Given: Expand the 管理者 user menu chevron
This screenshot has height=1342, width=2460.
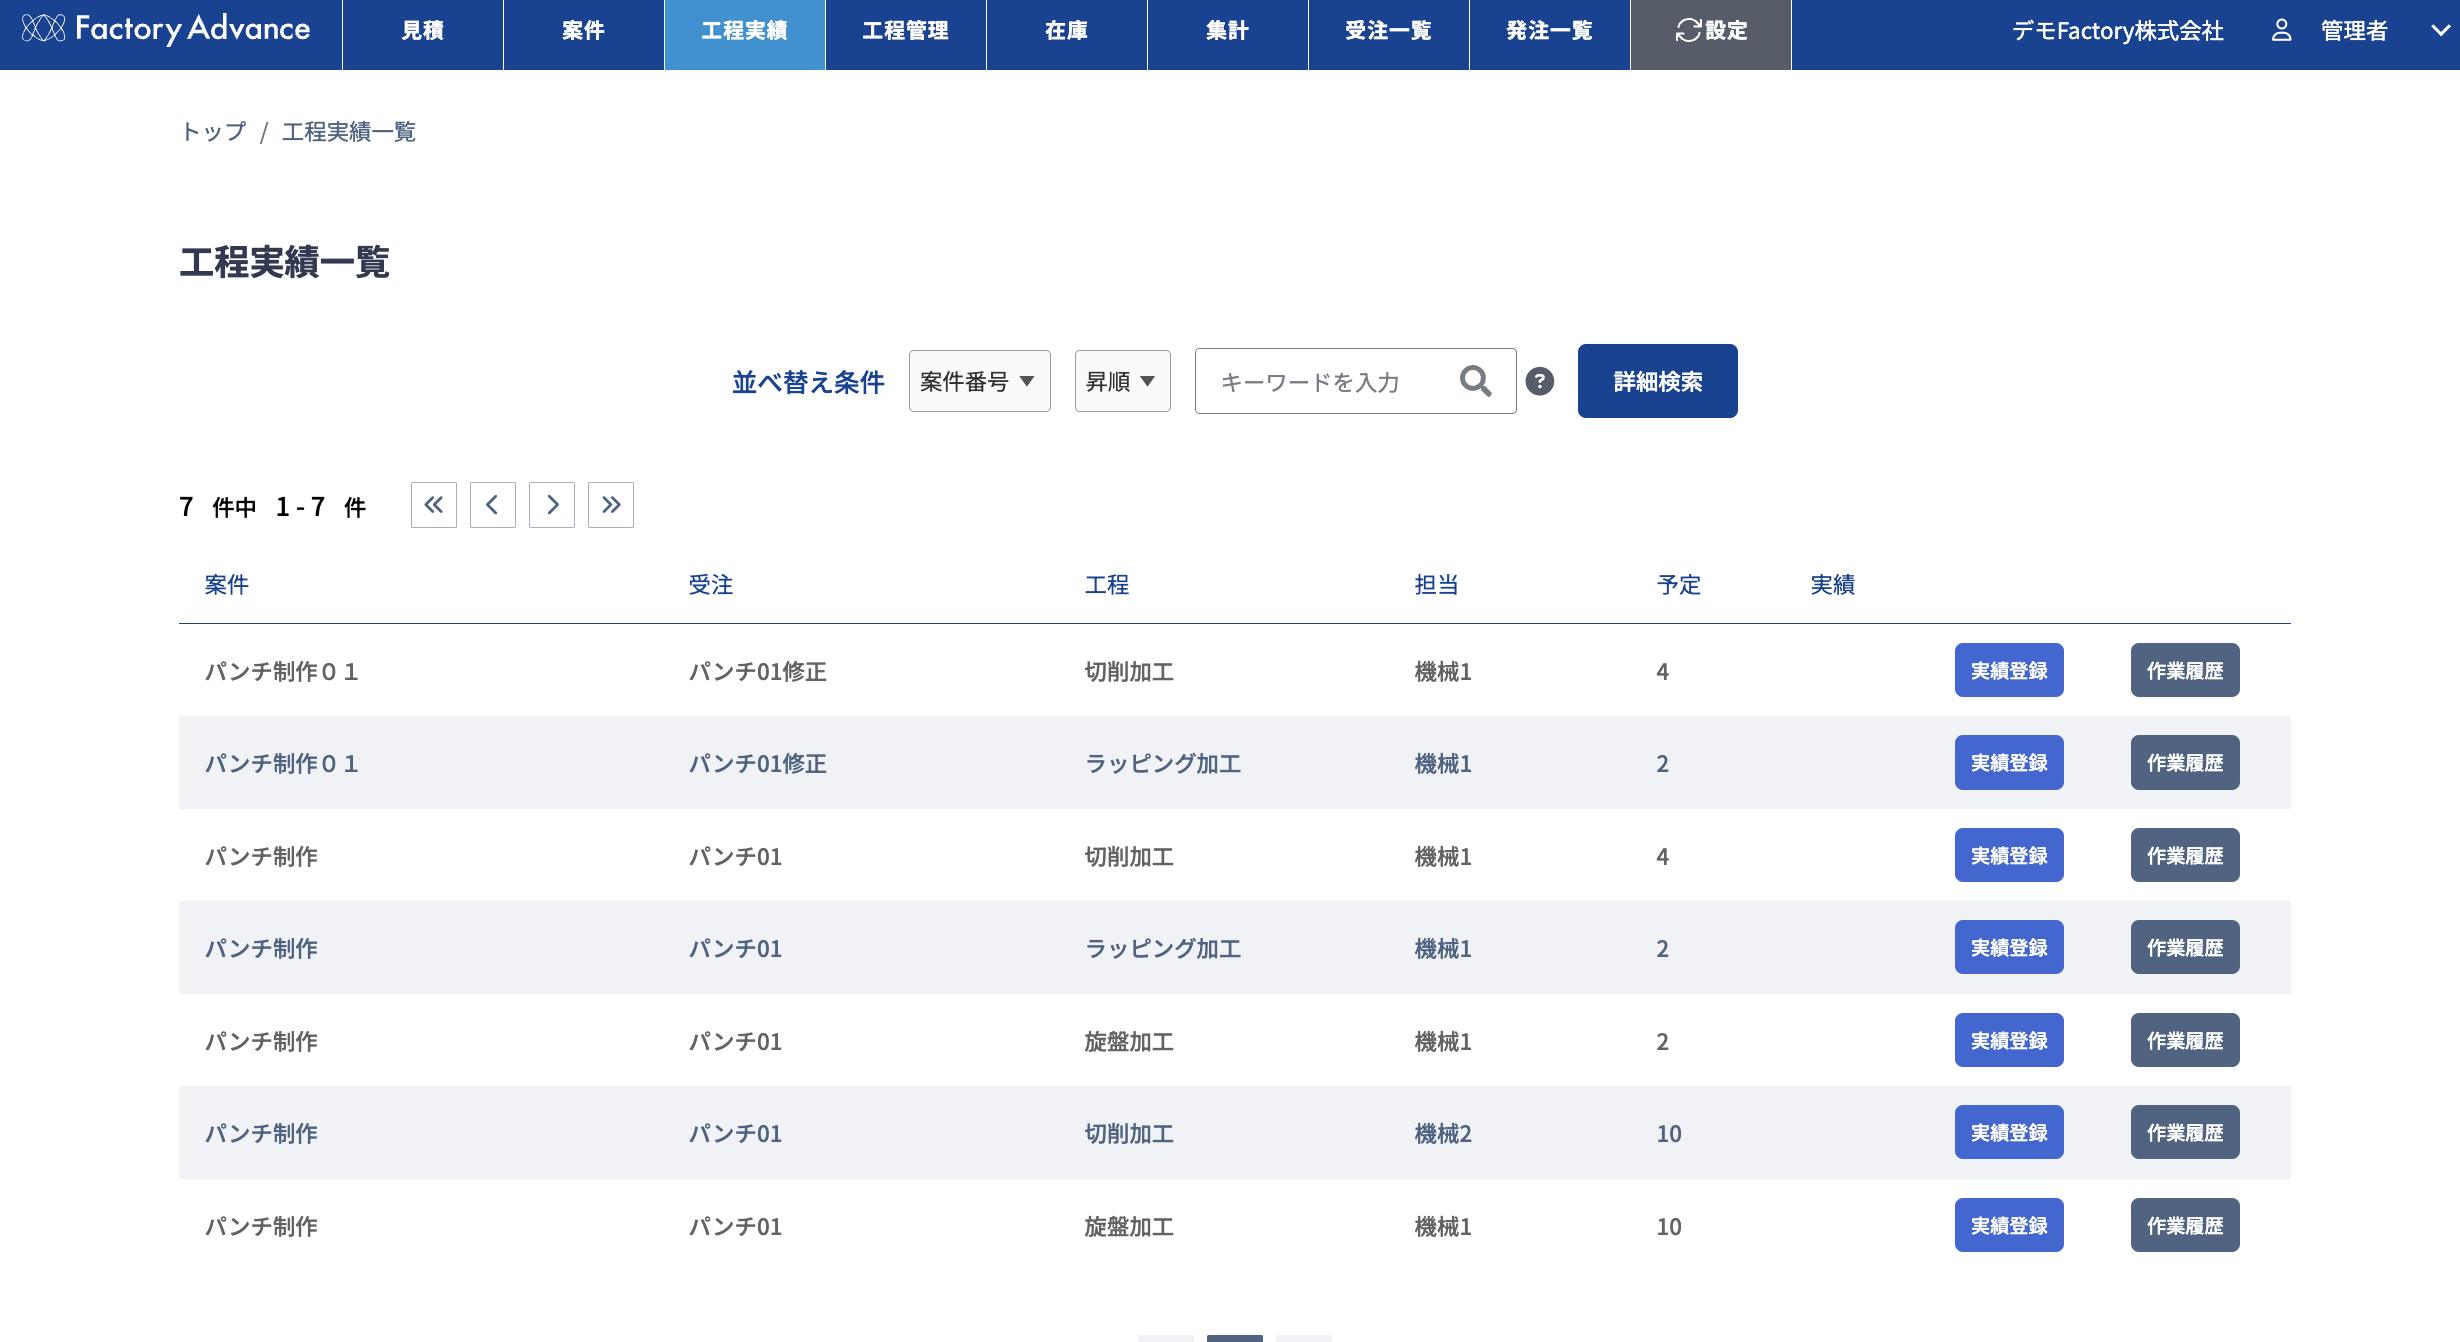Looking at the screenshot, I should point(2440,31).
